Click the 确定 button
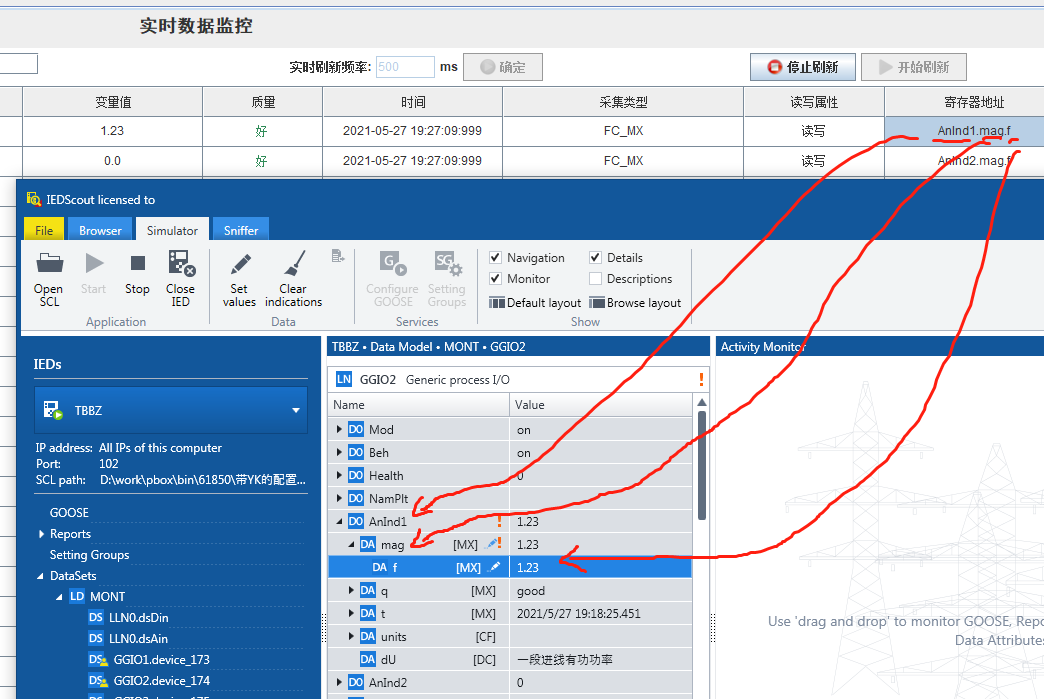Viewport: 1044px width, 699px height. pyautogui.click(x=503, y=67)
